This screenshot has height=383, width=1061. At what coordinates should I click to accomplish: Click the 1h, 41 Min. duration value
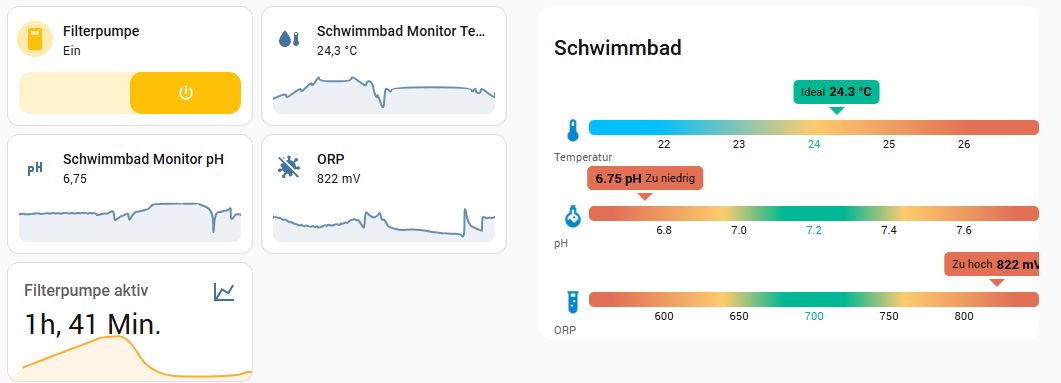[93, 324]
